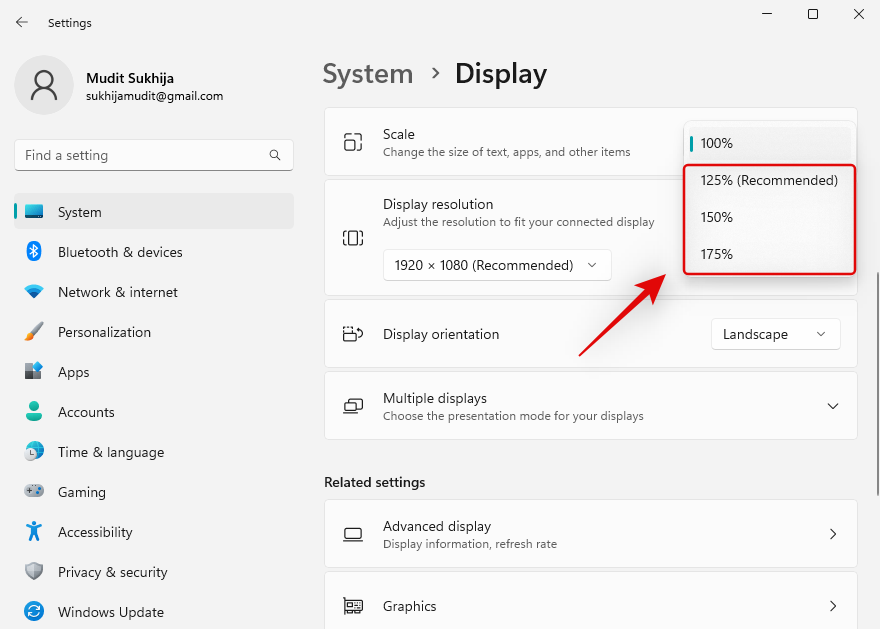The height and width of the screenshot is (629, 880).
Task: Open the Display orientation Landscape dropdown
Action: tap(776, 334)
